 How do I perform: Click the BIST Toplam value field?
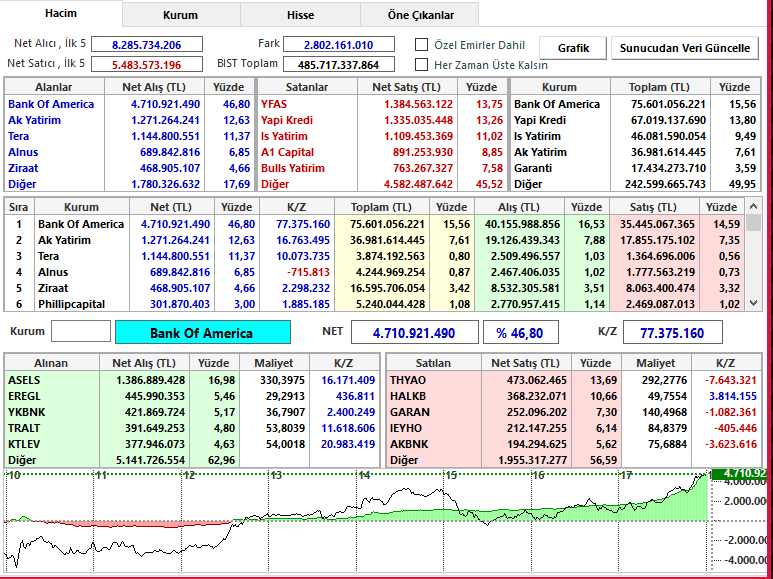pos(339,64)
